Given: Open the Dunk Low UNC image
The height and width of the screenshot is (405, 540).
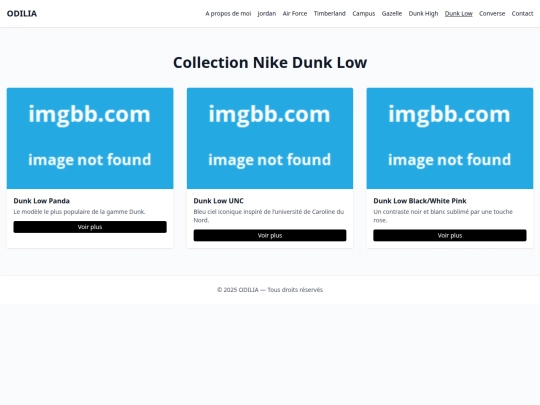Looking at the screenshot, I should [x=270, y=138].
